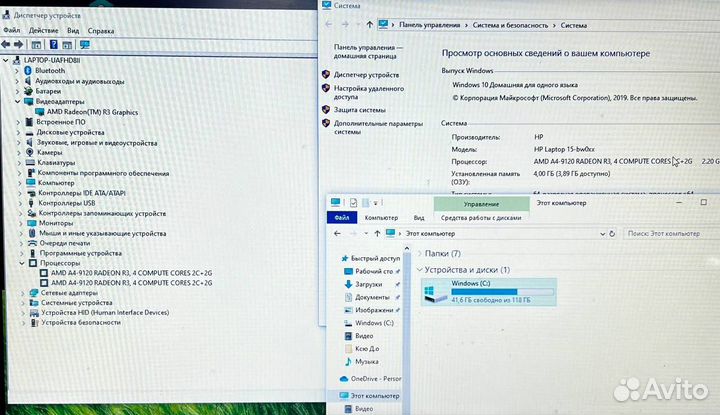Switch to the Вид ribbon tab in Explorer
Screen dimensions: 720x415
pos(419,218)
